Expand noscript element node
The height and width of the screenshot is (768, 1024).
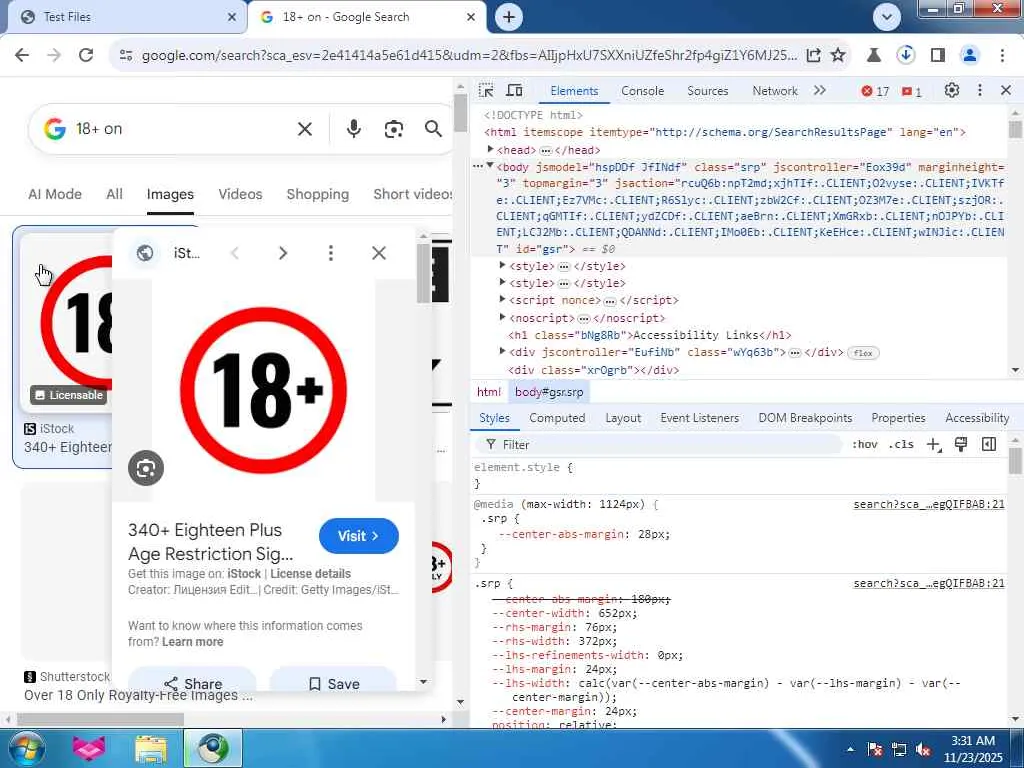pyautogui.click(x=502, y=317)
